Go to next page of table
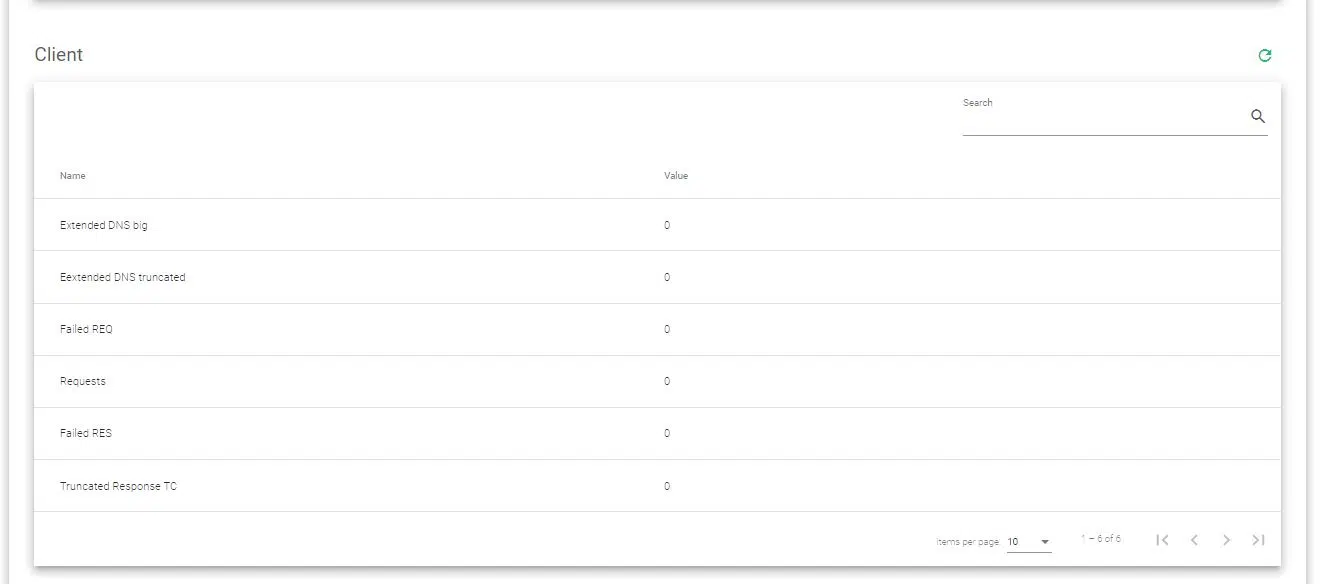 1226,540
